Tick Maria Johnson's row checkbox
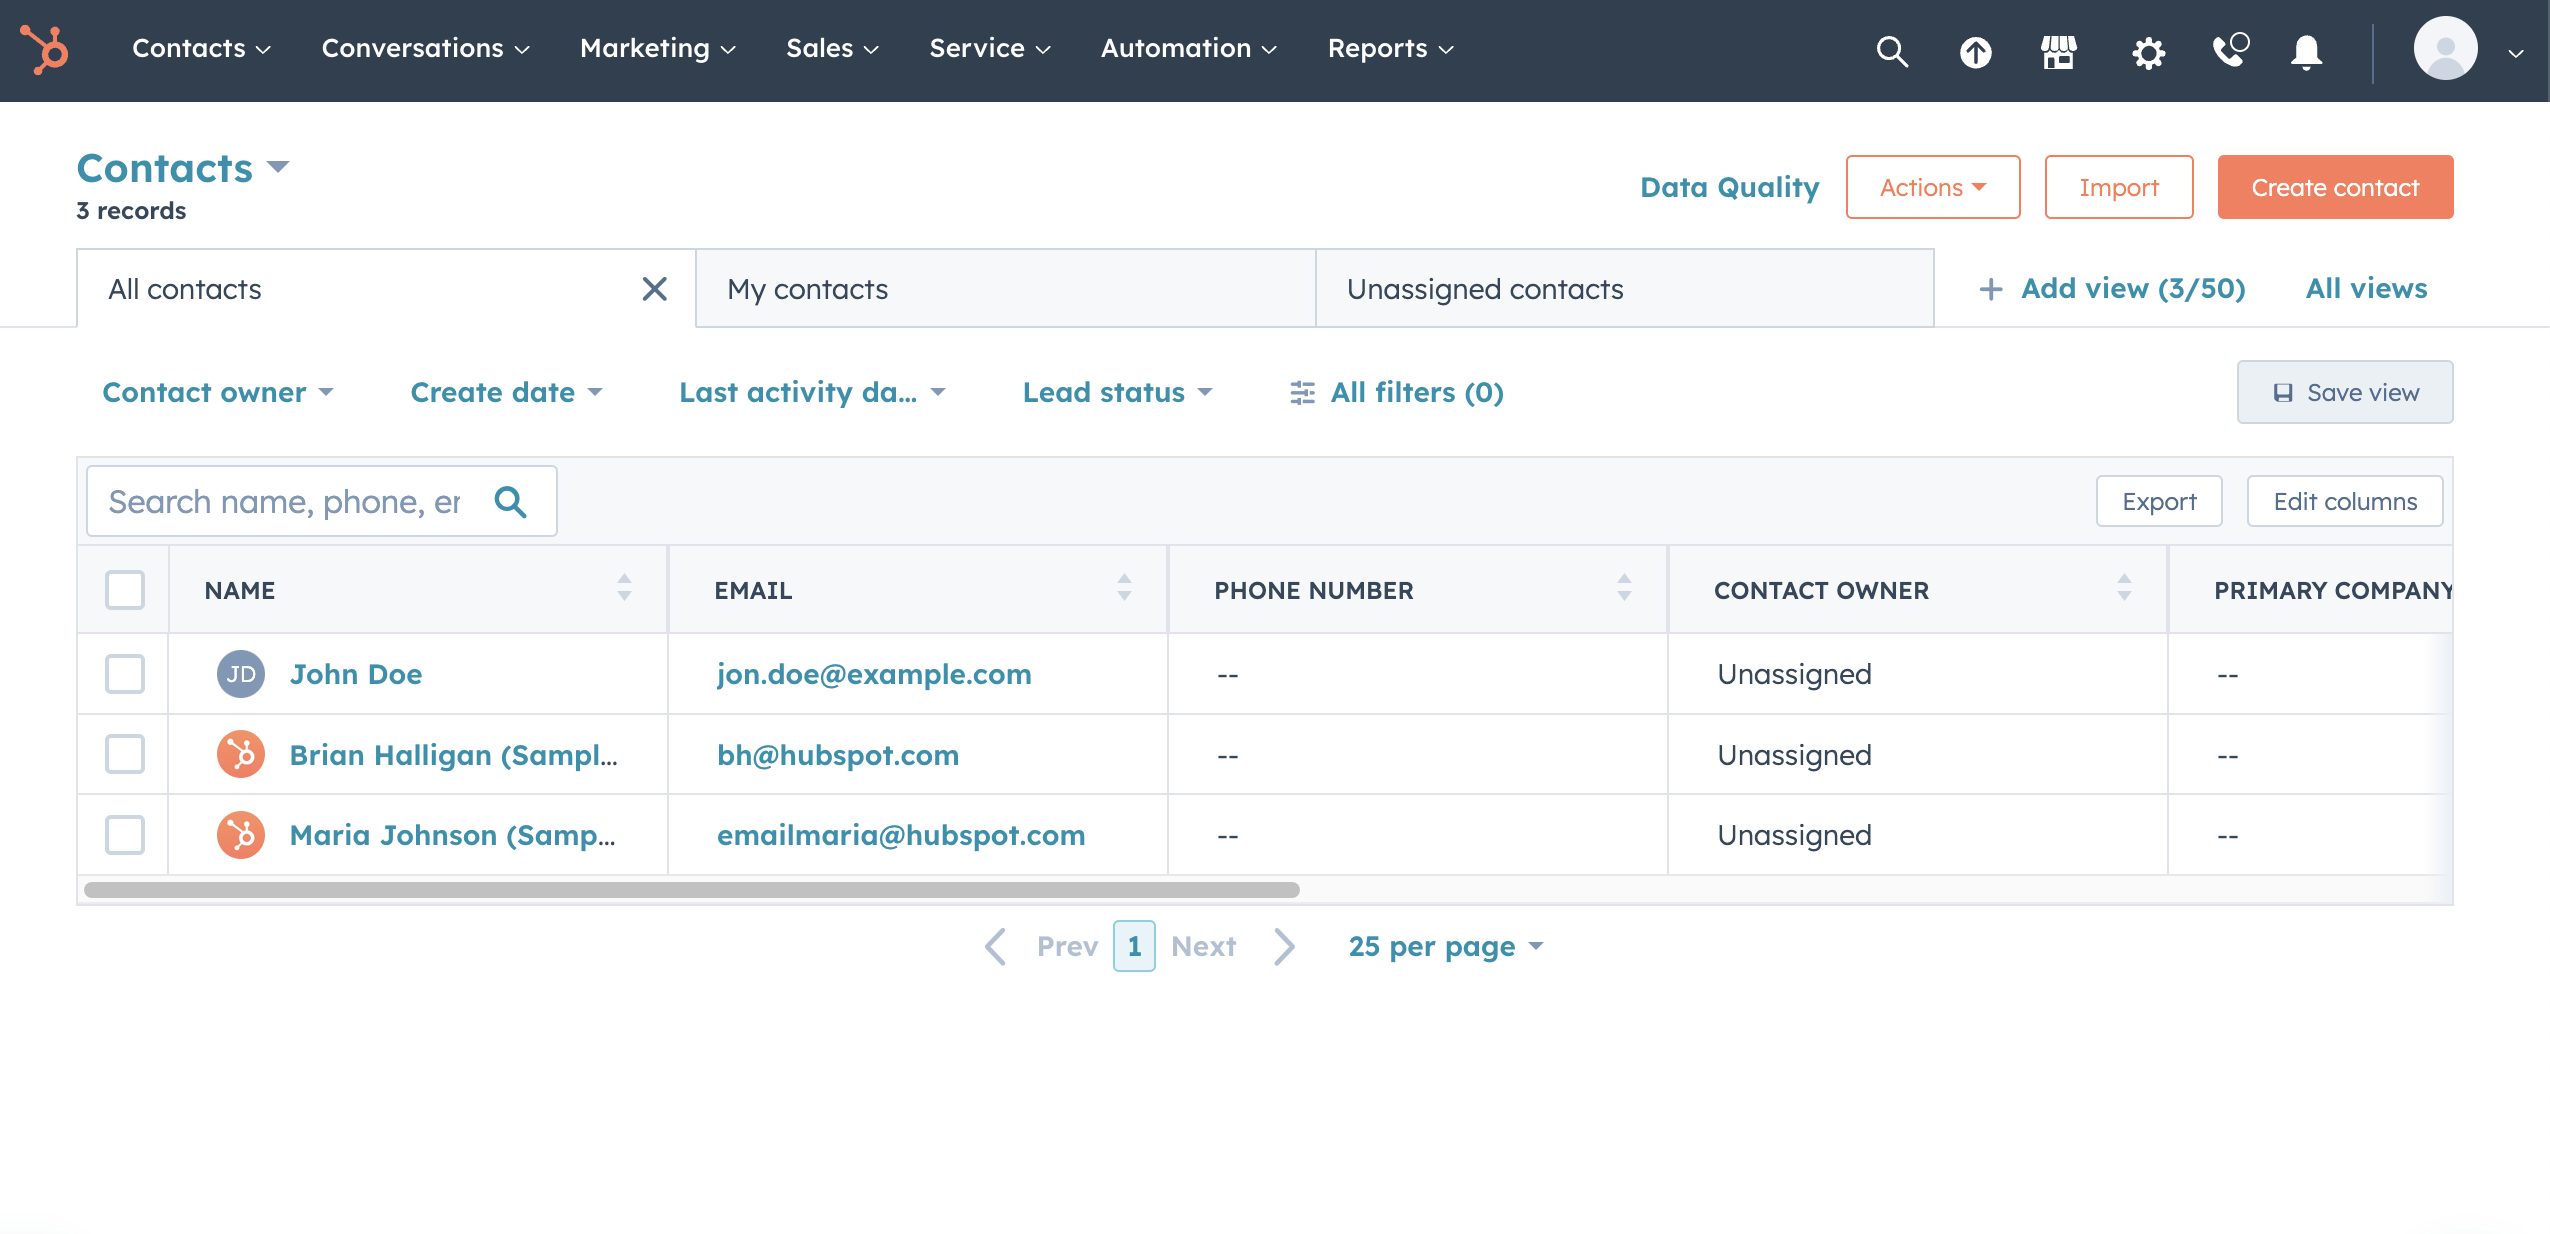This screenshot has height=1234, width=2550. (125, 835)
